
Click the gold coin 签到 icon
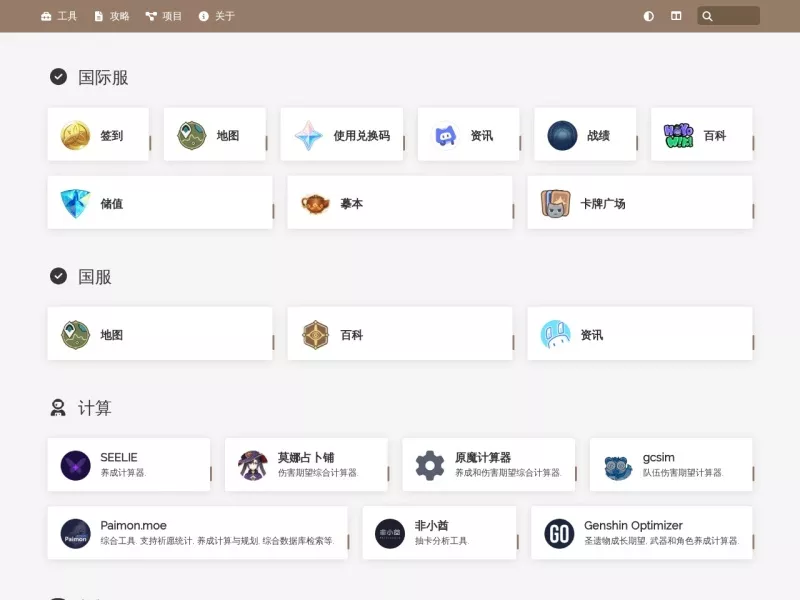coord(76,135)
